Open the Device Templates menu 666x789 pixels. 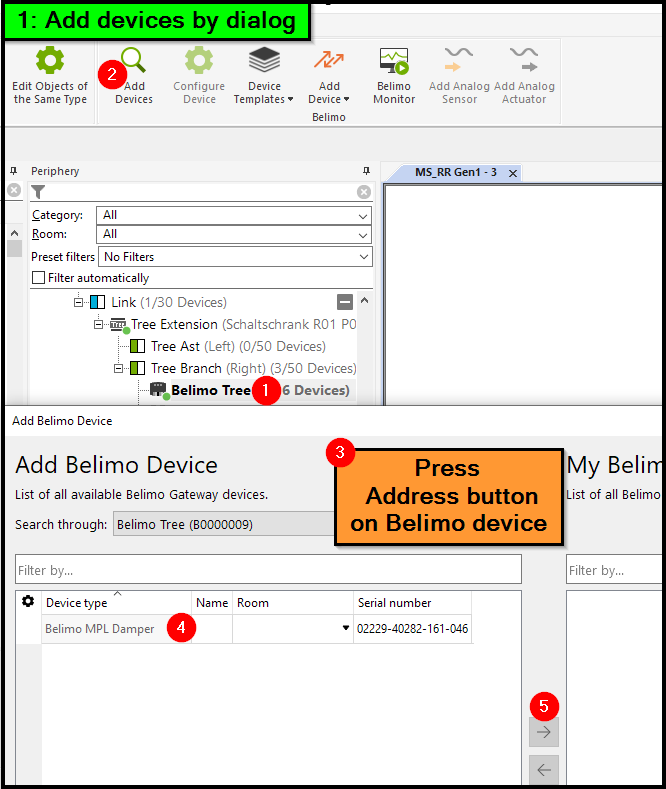pyautogui.click(x=264, y=75)
